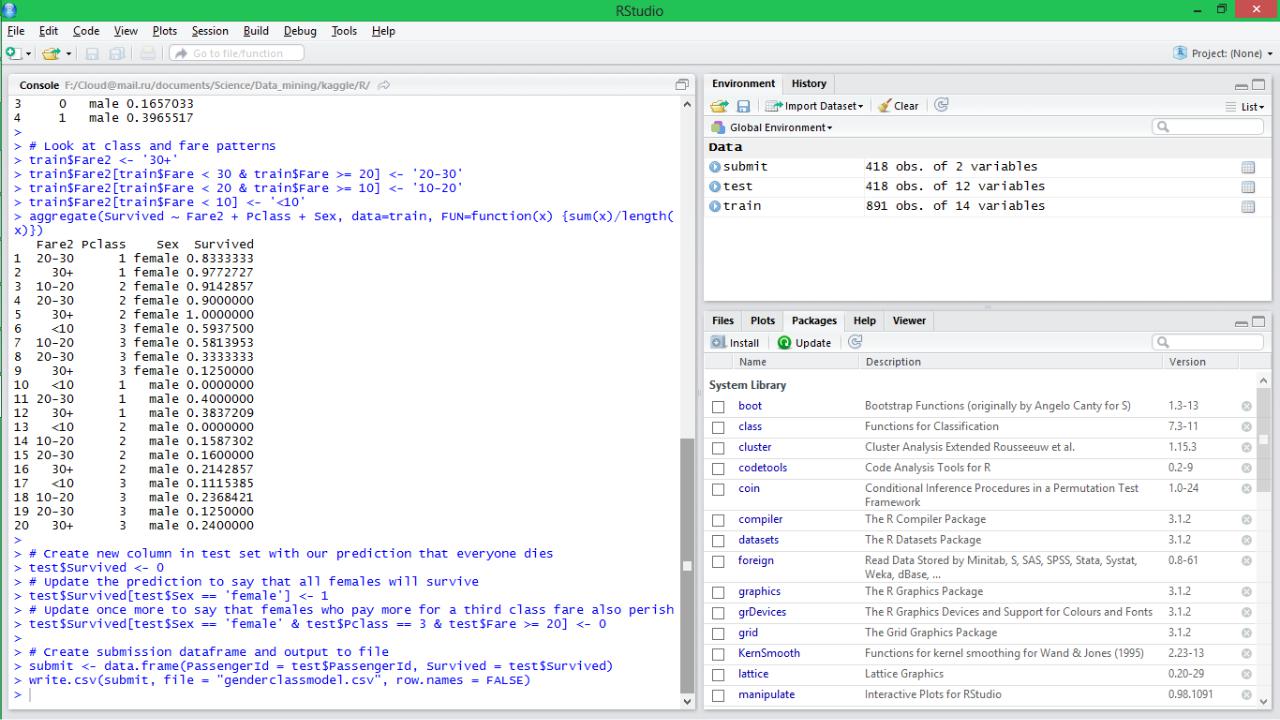This screenshot has height=720, width=1280.
Task: Switch to the Files tab
Action: coord(722,321)
